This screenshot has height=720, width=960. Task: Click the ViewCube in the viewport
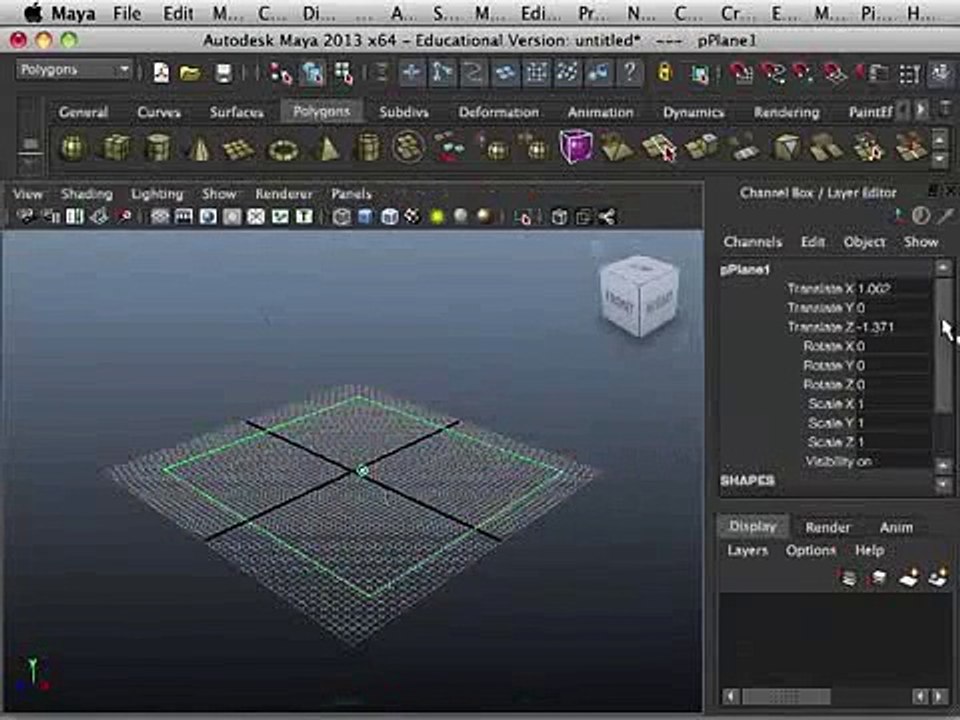coord(639,296)
